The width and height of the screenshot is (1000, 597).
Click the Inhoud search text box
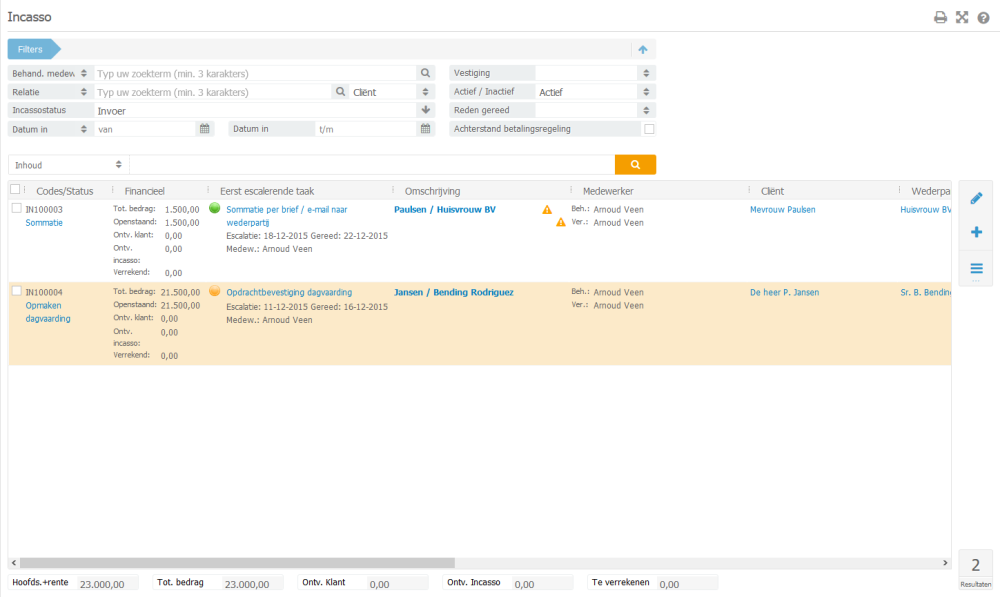(x=372, y=165)
